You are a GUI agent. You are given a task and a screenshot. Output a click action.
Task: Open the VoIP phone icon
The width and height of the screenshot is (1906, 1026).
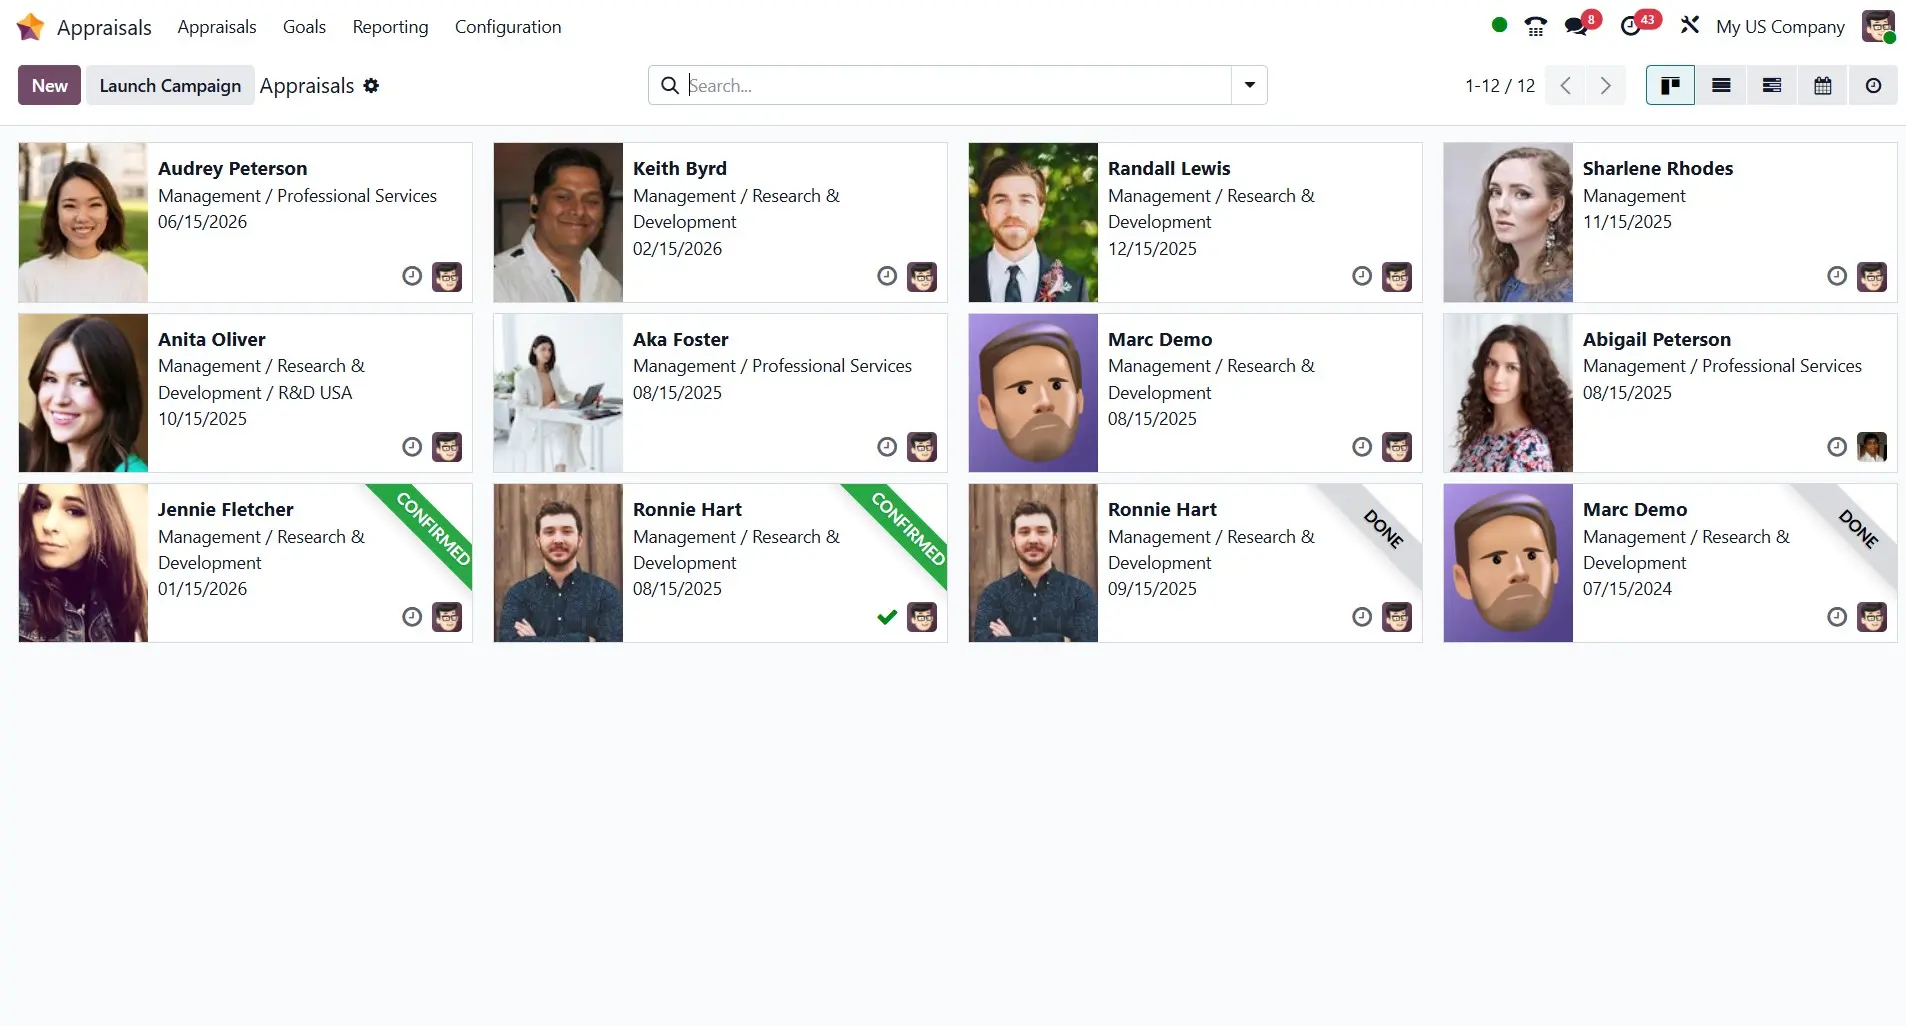coord(1536,27)
